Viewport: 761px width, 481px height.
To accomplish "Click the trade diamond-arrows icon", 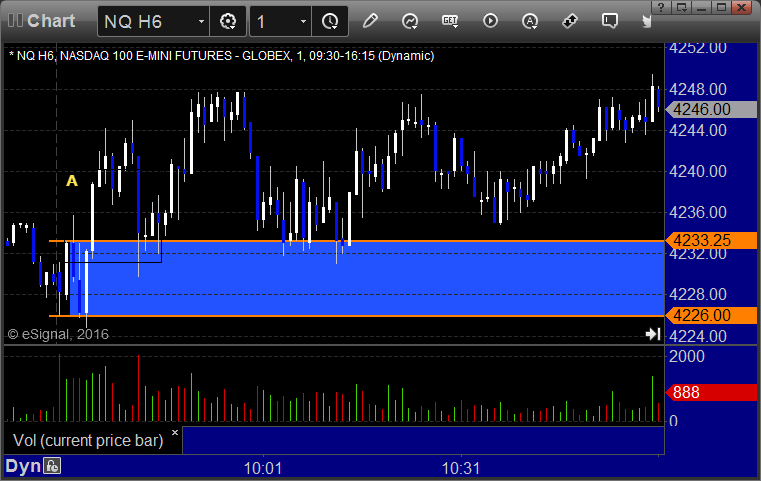I will pos(569,21).
